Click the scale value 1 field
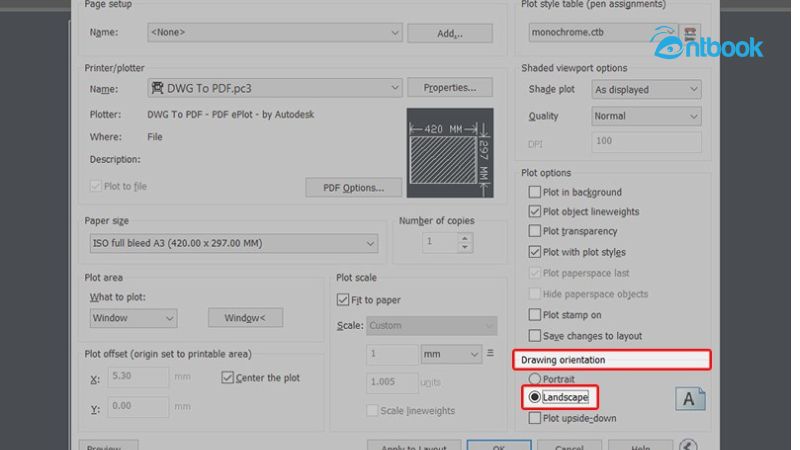 coord(392,354)
